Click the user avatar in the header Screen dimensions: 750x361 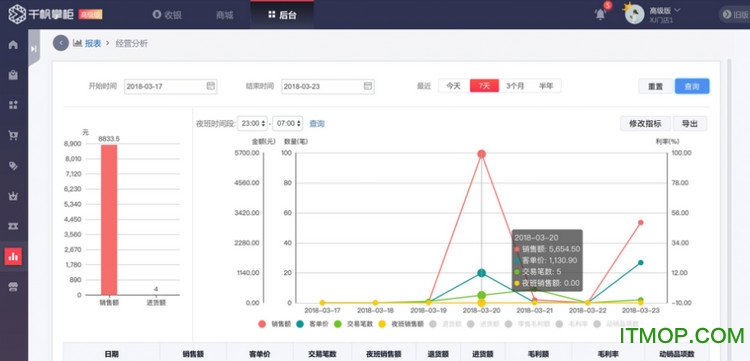pos(634,14)
